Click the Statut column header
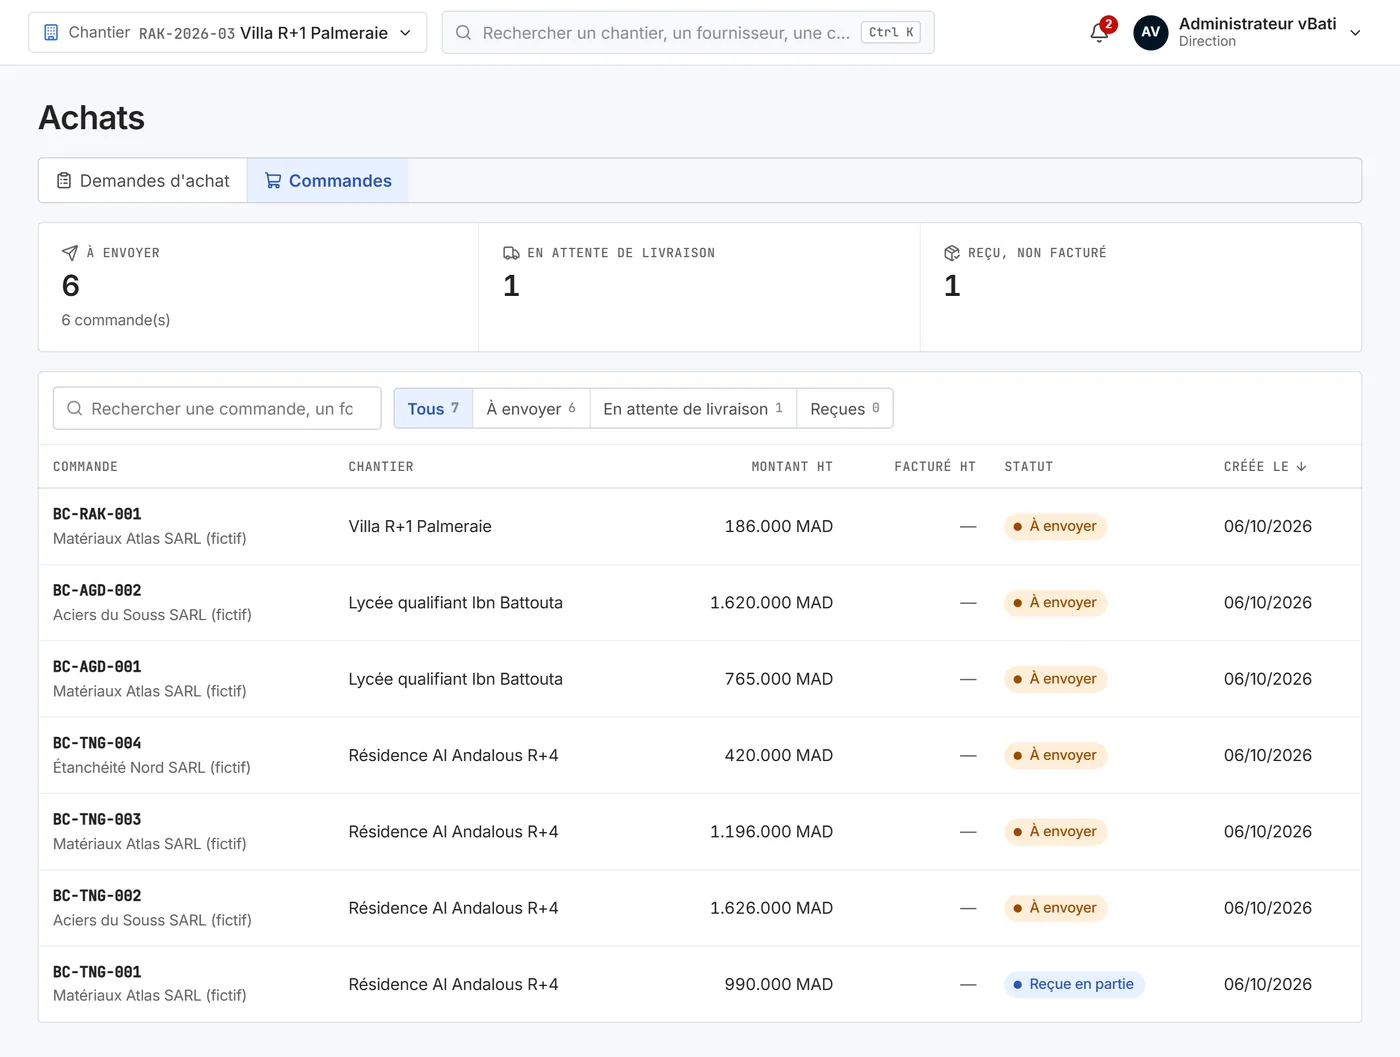 (x=1029, y=467)
